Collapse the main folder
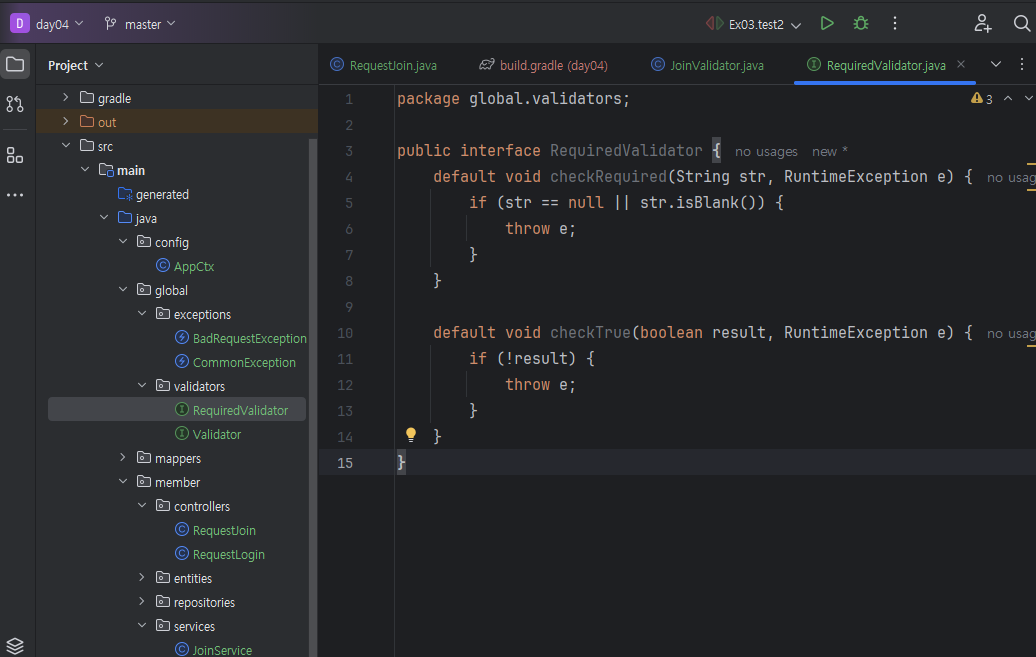1036x657 pixels. (85, 170)
